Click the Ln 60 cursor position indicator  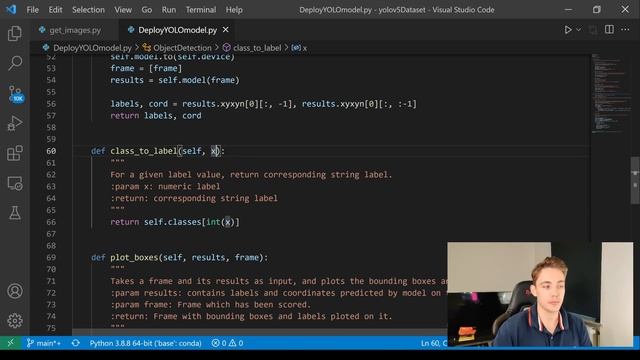coord(433,343)
